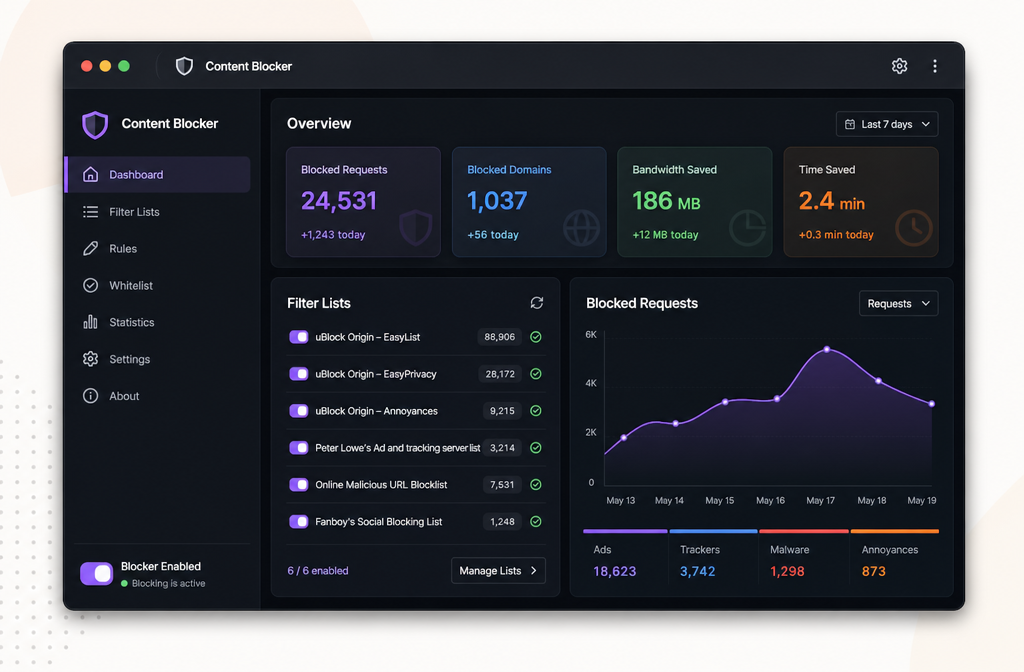The height and width of the screenshot is (672, 1024).
Task: Disable Peter Lowe's Ad and tracking list
Action: [x=298, y=448]
